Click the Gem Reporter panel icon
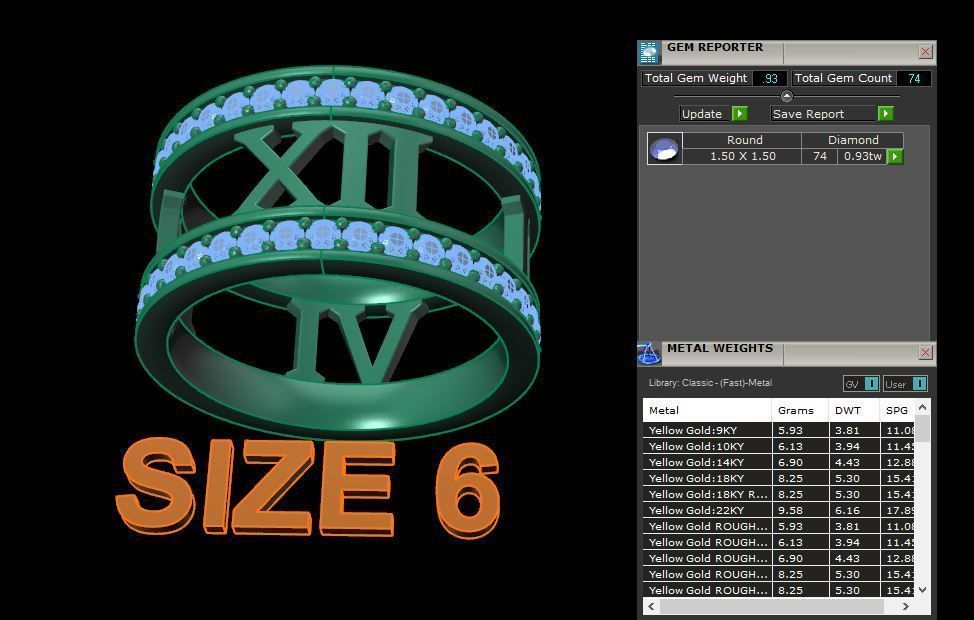Viewport: 974px width, 620px height. (649, 52)
